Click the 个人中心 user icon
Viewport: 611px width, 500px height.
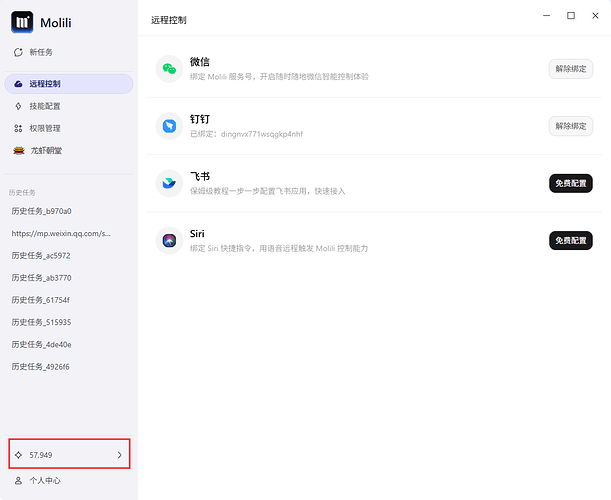pos(18,481)
